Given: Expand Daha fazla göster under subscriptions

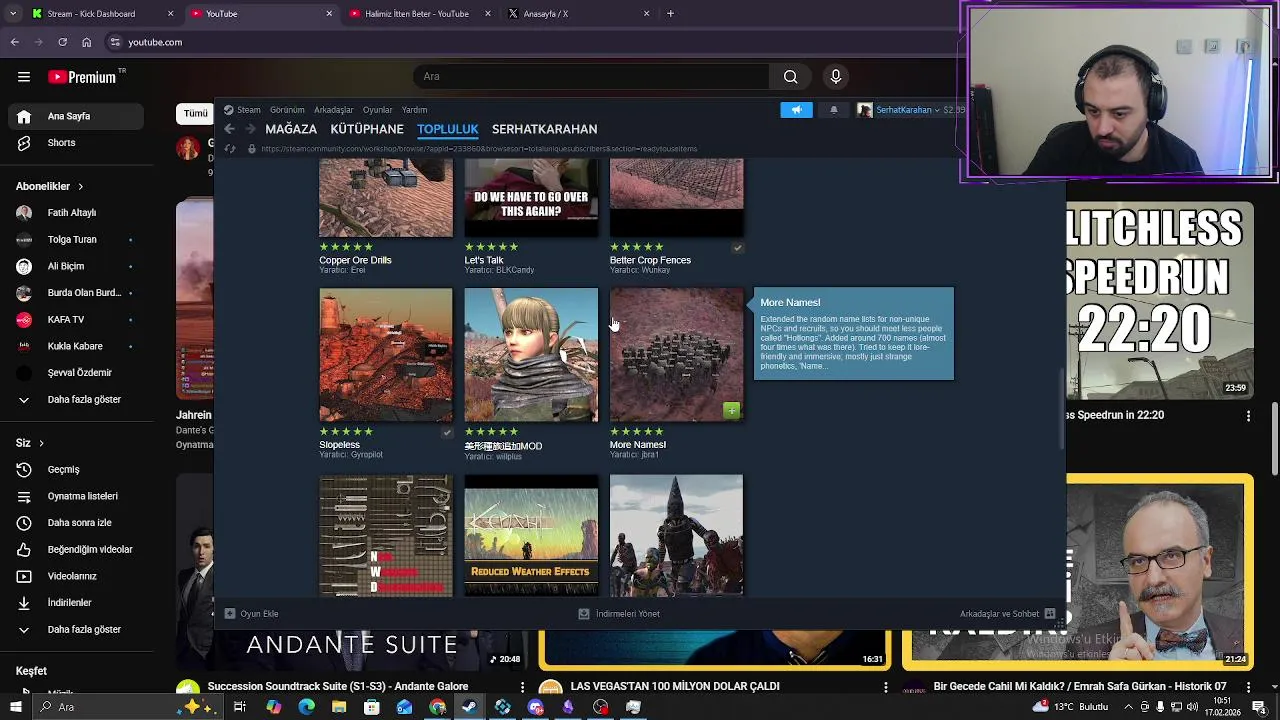Looking at the screenshot, I should pyautogui.click(x=76, y=400).
